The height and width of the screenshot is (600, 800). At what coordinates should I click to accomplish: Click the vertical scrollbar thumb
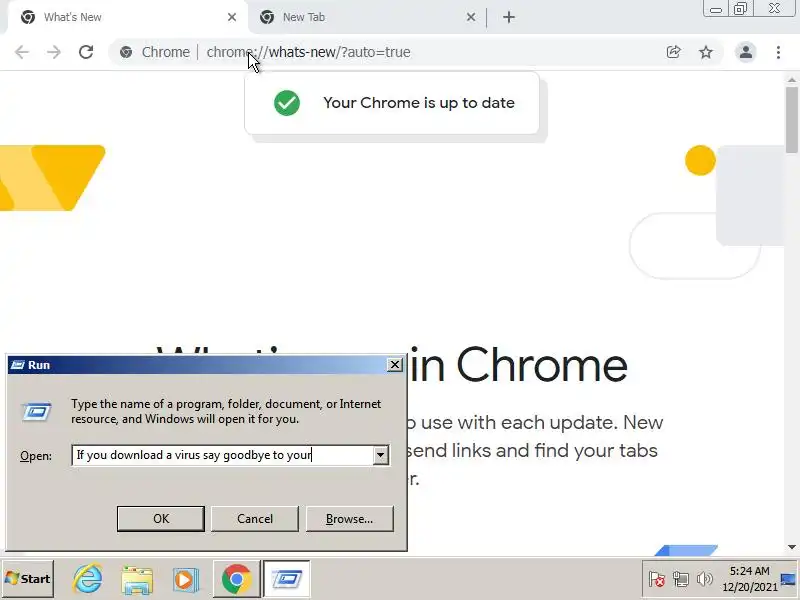point(792,119)
